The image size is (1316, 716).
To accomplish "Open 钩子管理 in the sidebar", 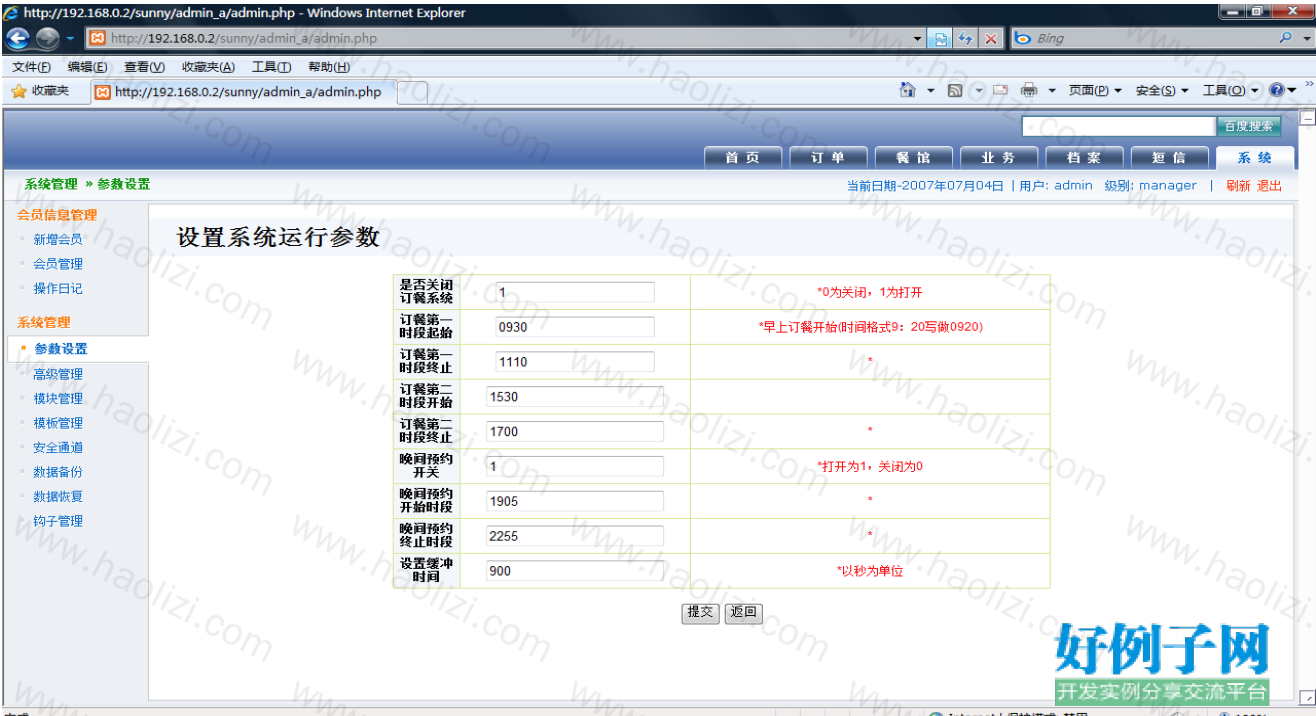I will (x=58, y=521).
